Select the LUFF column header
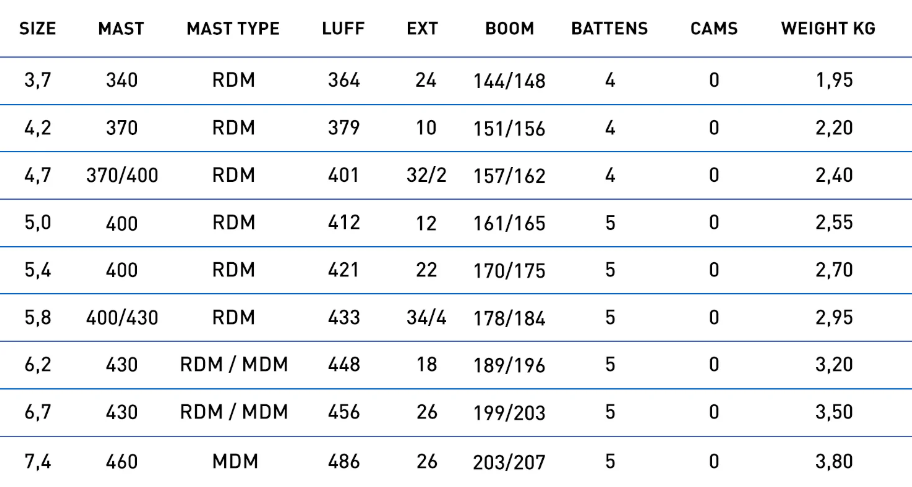The height and width of the screenshot is (487, 912). click(x=344, y=30)
